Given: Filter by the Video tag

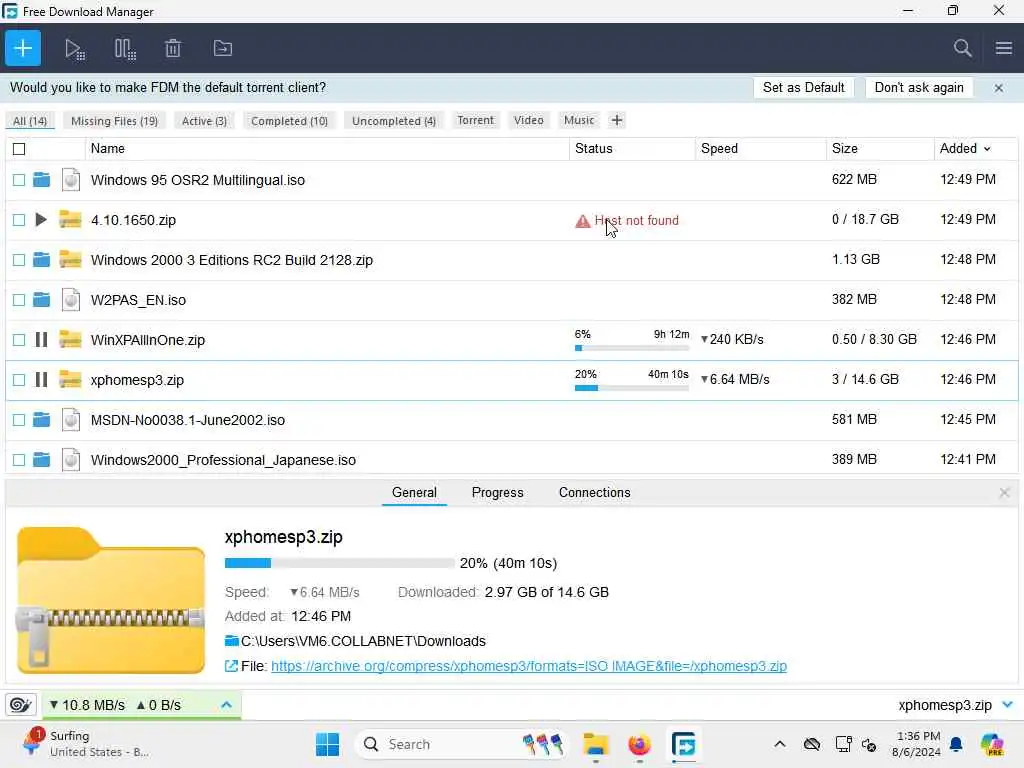Looking at the screenshot, I should [x=528, y=120].
